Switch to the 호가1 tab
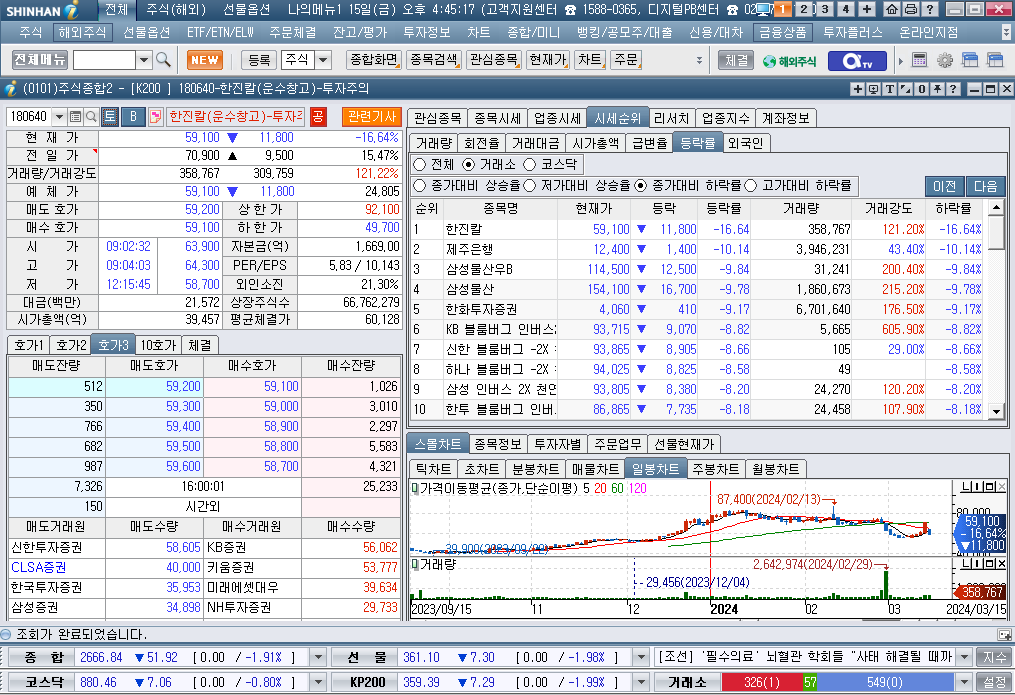Screen dimensions: 1015x695 28,345
